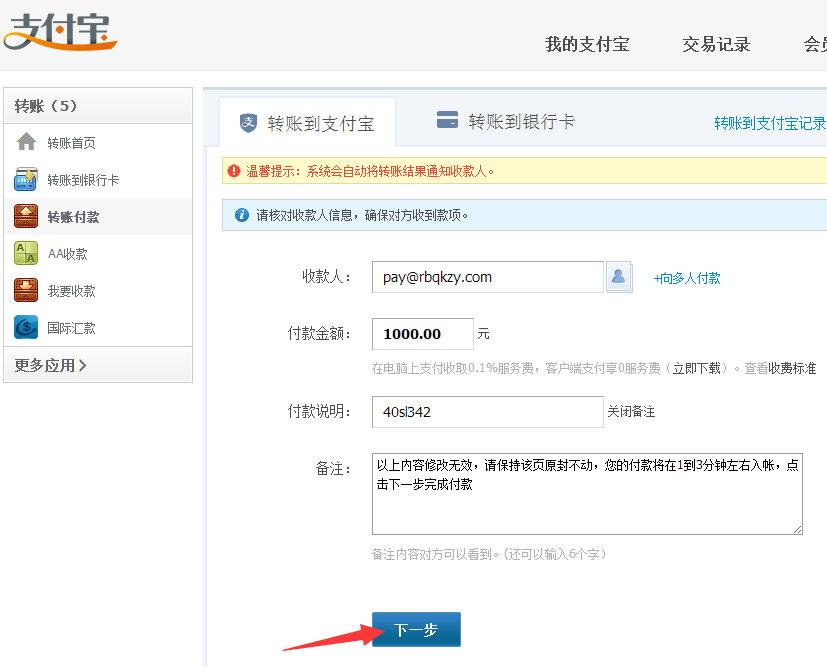Expand 更多应用 in the sidebar
Screen dimensions: 827x667
[x=51, y=365]
